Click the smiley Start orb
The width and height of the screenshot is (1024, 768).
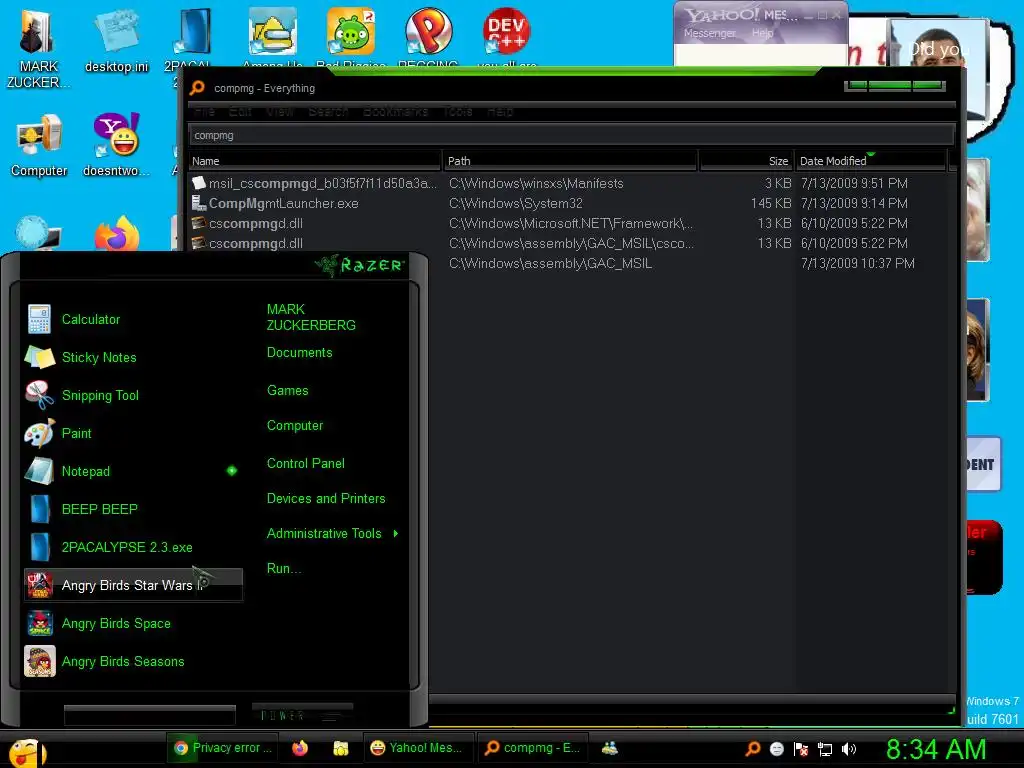[x=25, y=751]
